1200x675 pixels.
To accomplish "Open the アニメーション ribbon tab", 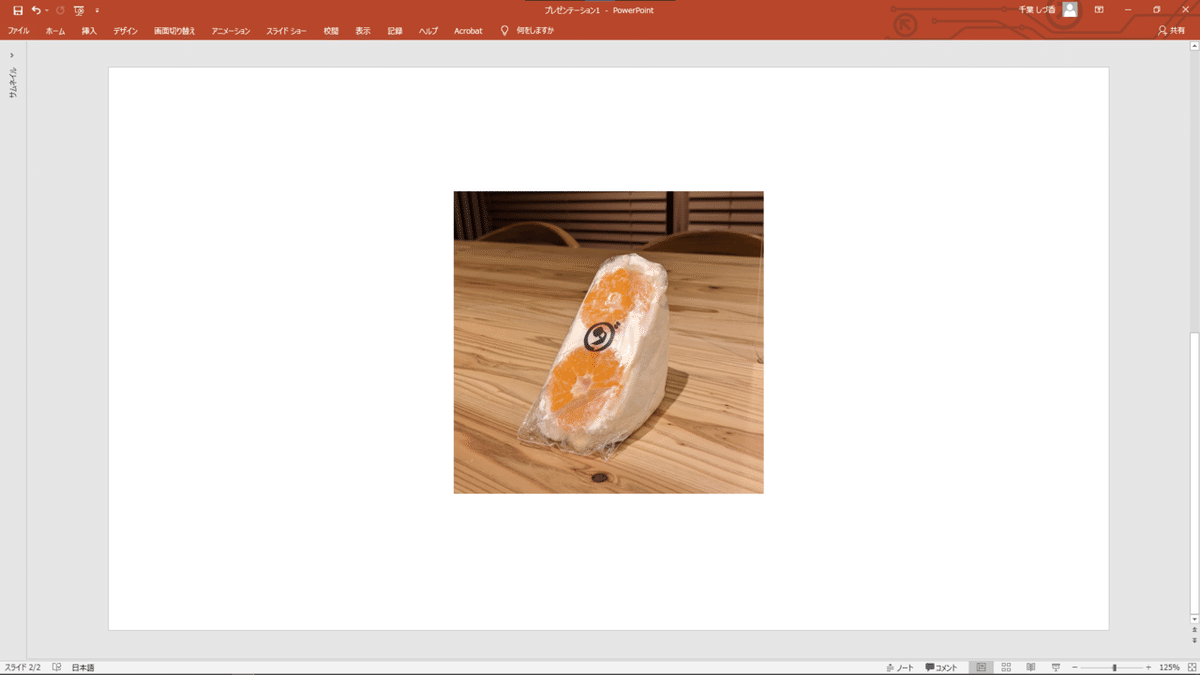I will 230,31.
